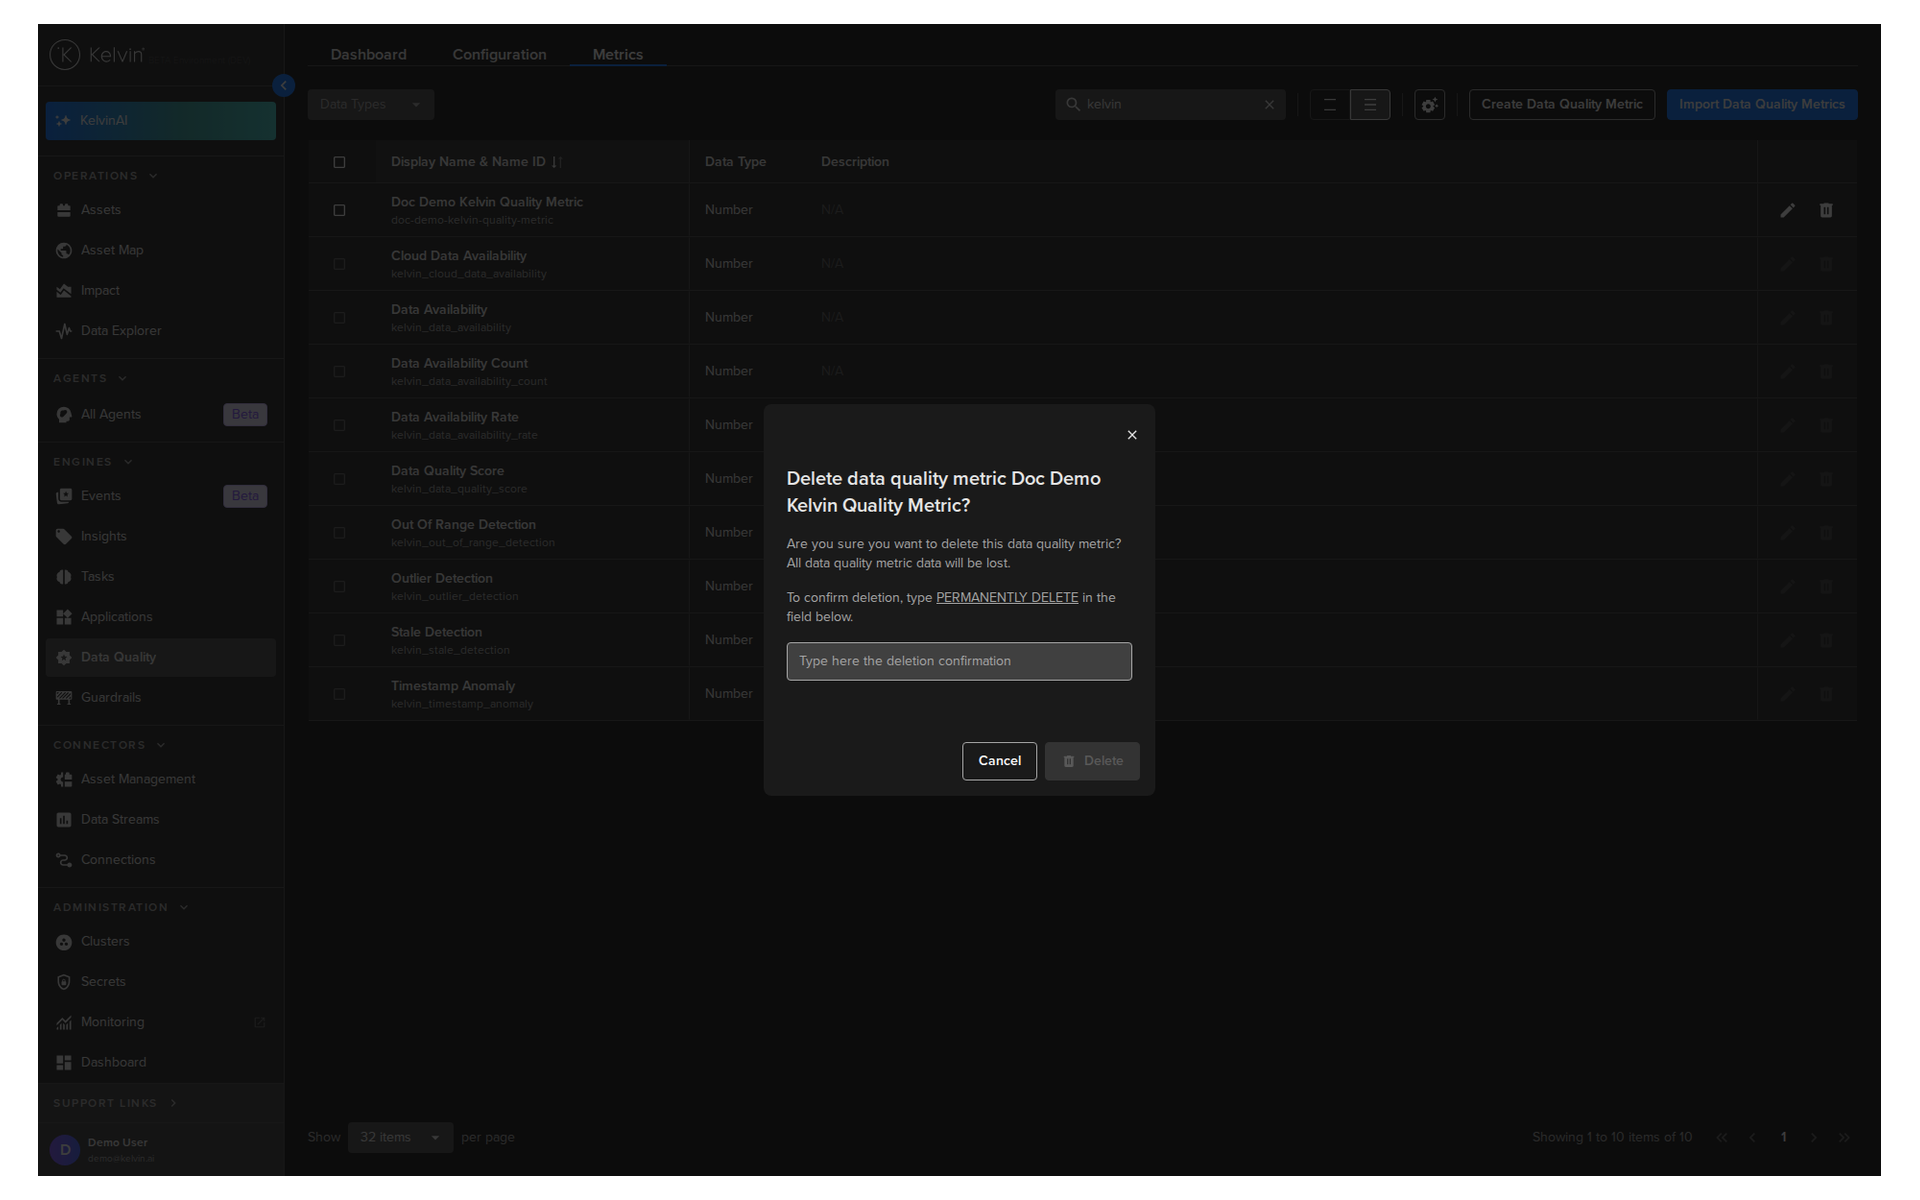Open Monitoring in the sidebar
The width and height of the screenshot is (1920, 1200).
(x=160, y=1022)
